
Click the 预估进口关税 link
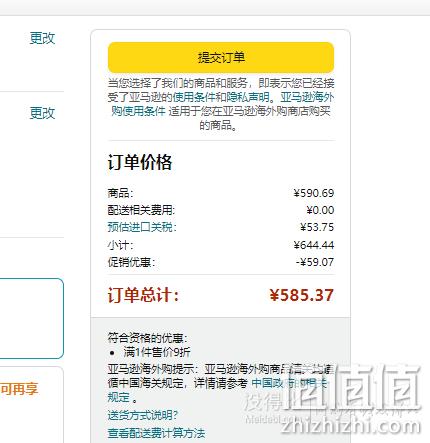click(142, 227)
